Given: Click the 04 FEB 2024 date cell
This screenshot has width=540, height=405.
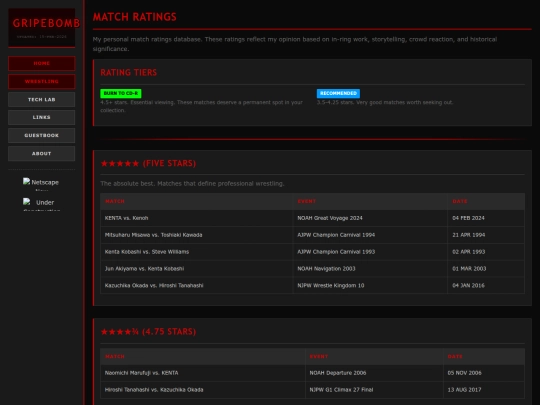Looking at the screenshot, I should click(486, 218).
